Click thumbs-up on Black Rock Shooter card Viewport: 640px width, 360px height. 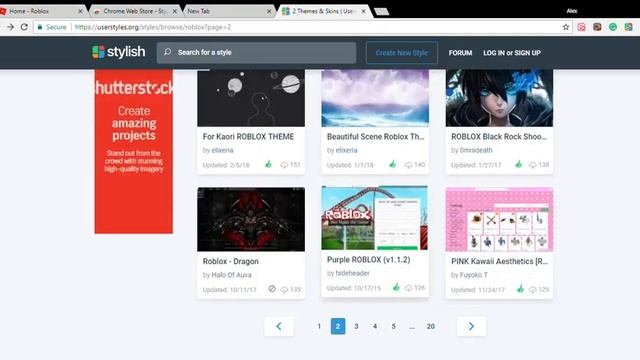point(518,164)
